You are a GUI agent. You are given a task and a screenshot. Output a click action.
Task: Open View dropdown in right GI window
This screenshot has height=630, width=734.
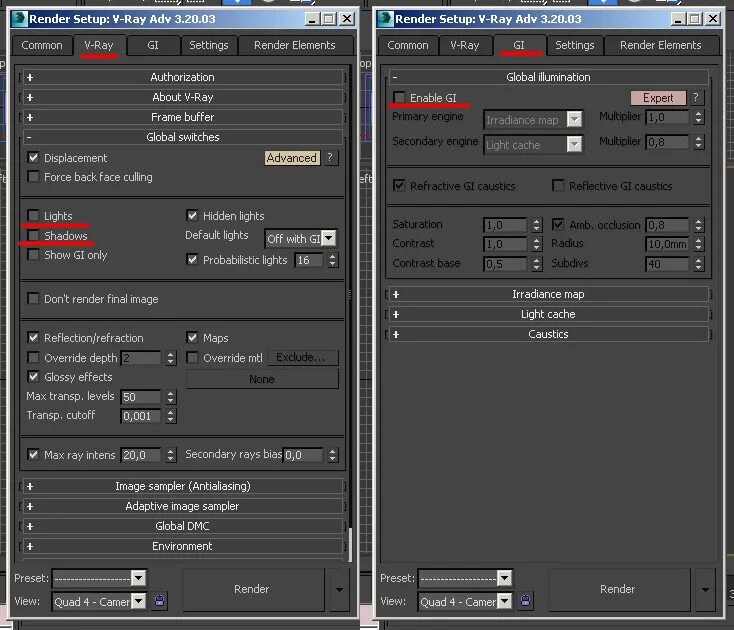[x=504, y=601]
